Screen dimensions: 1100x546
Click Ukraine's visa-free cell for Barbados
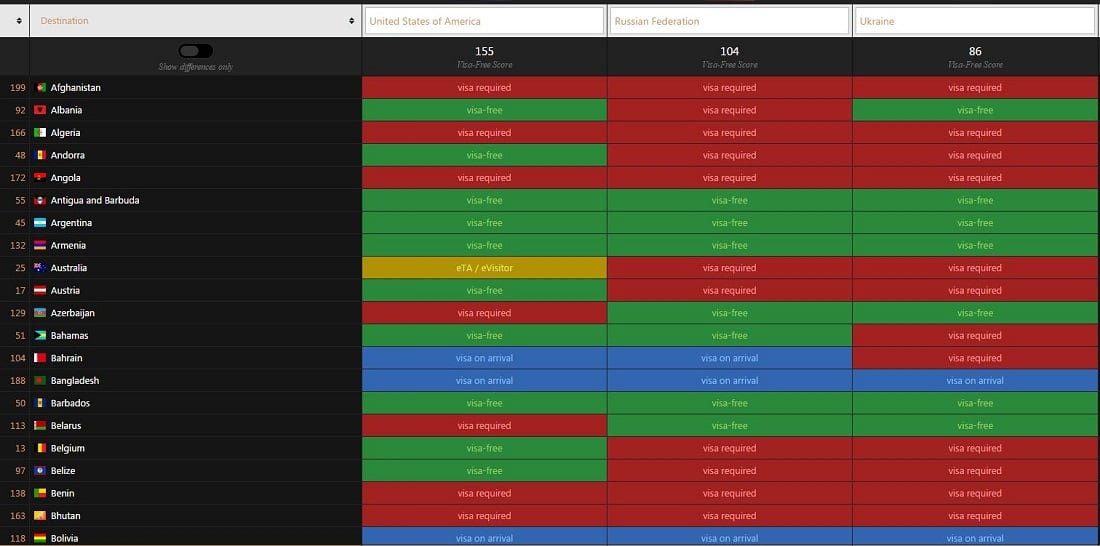(975, 403)
